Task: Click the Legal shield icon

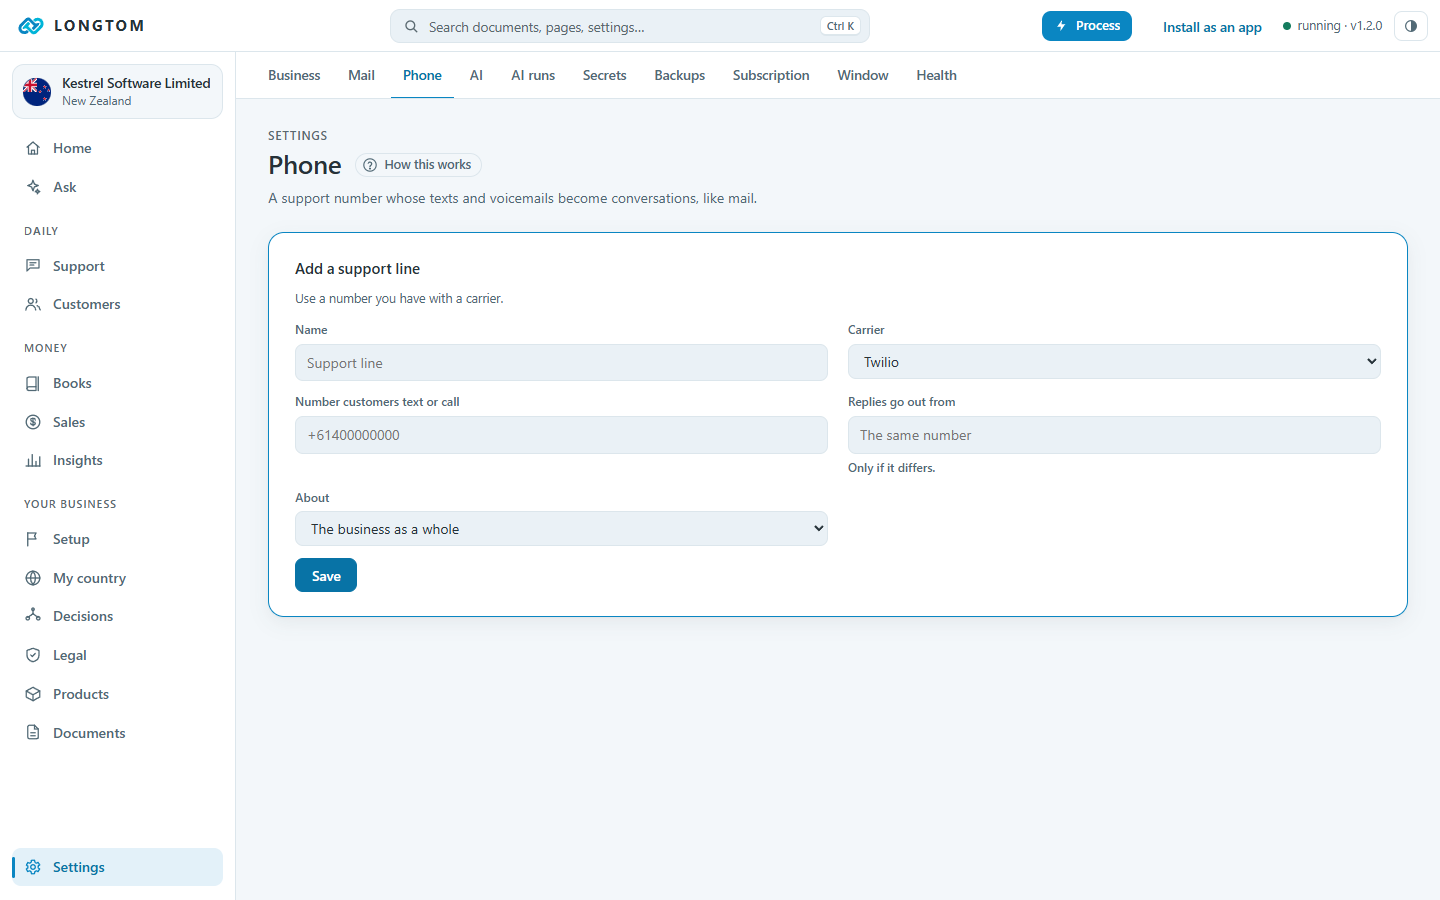Action: click(x=33, y=655)
